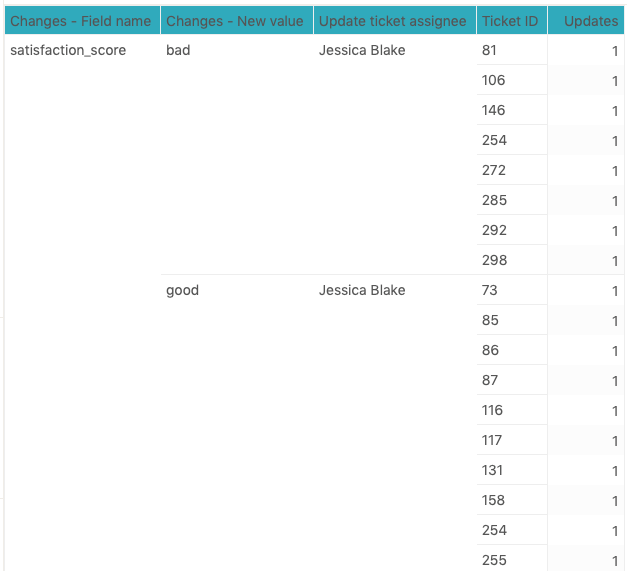Sort by the Ticket ID column header
627x571 pixels.
tap(510, 21)
